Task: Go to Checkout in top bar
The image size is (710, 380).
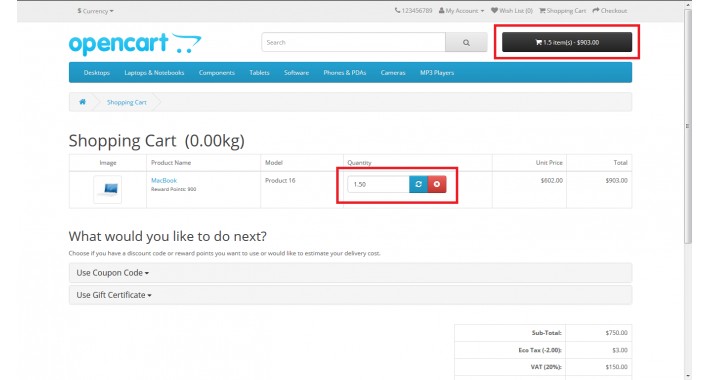Action: tap(610, 10)
